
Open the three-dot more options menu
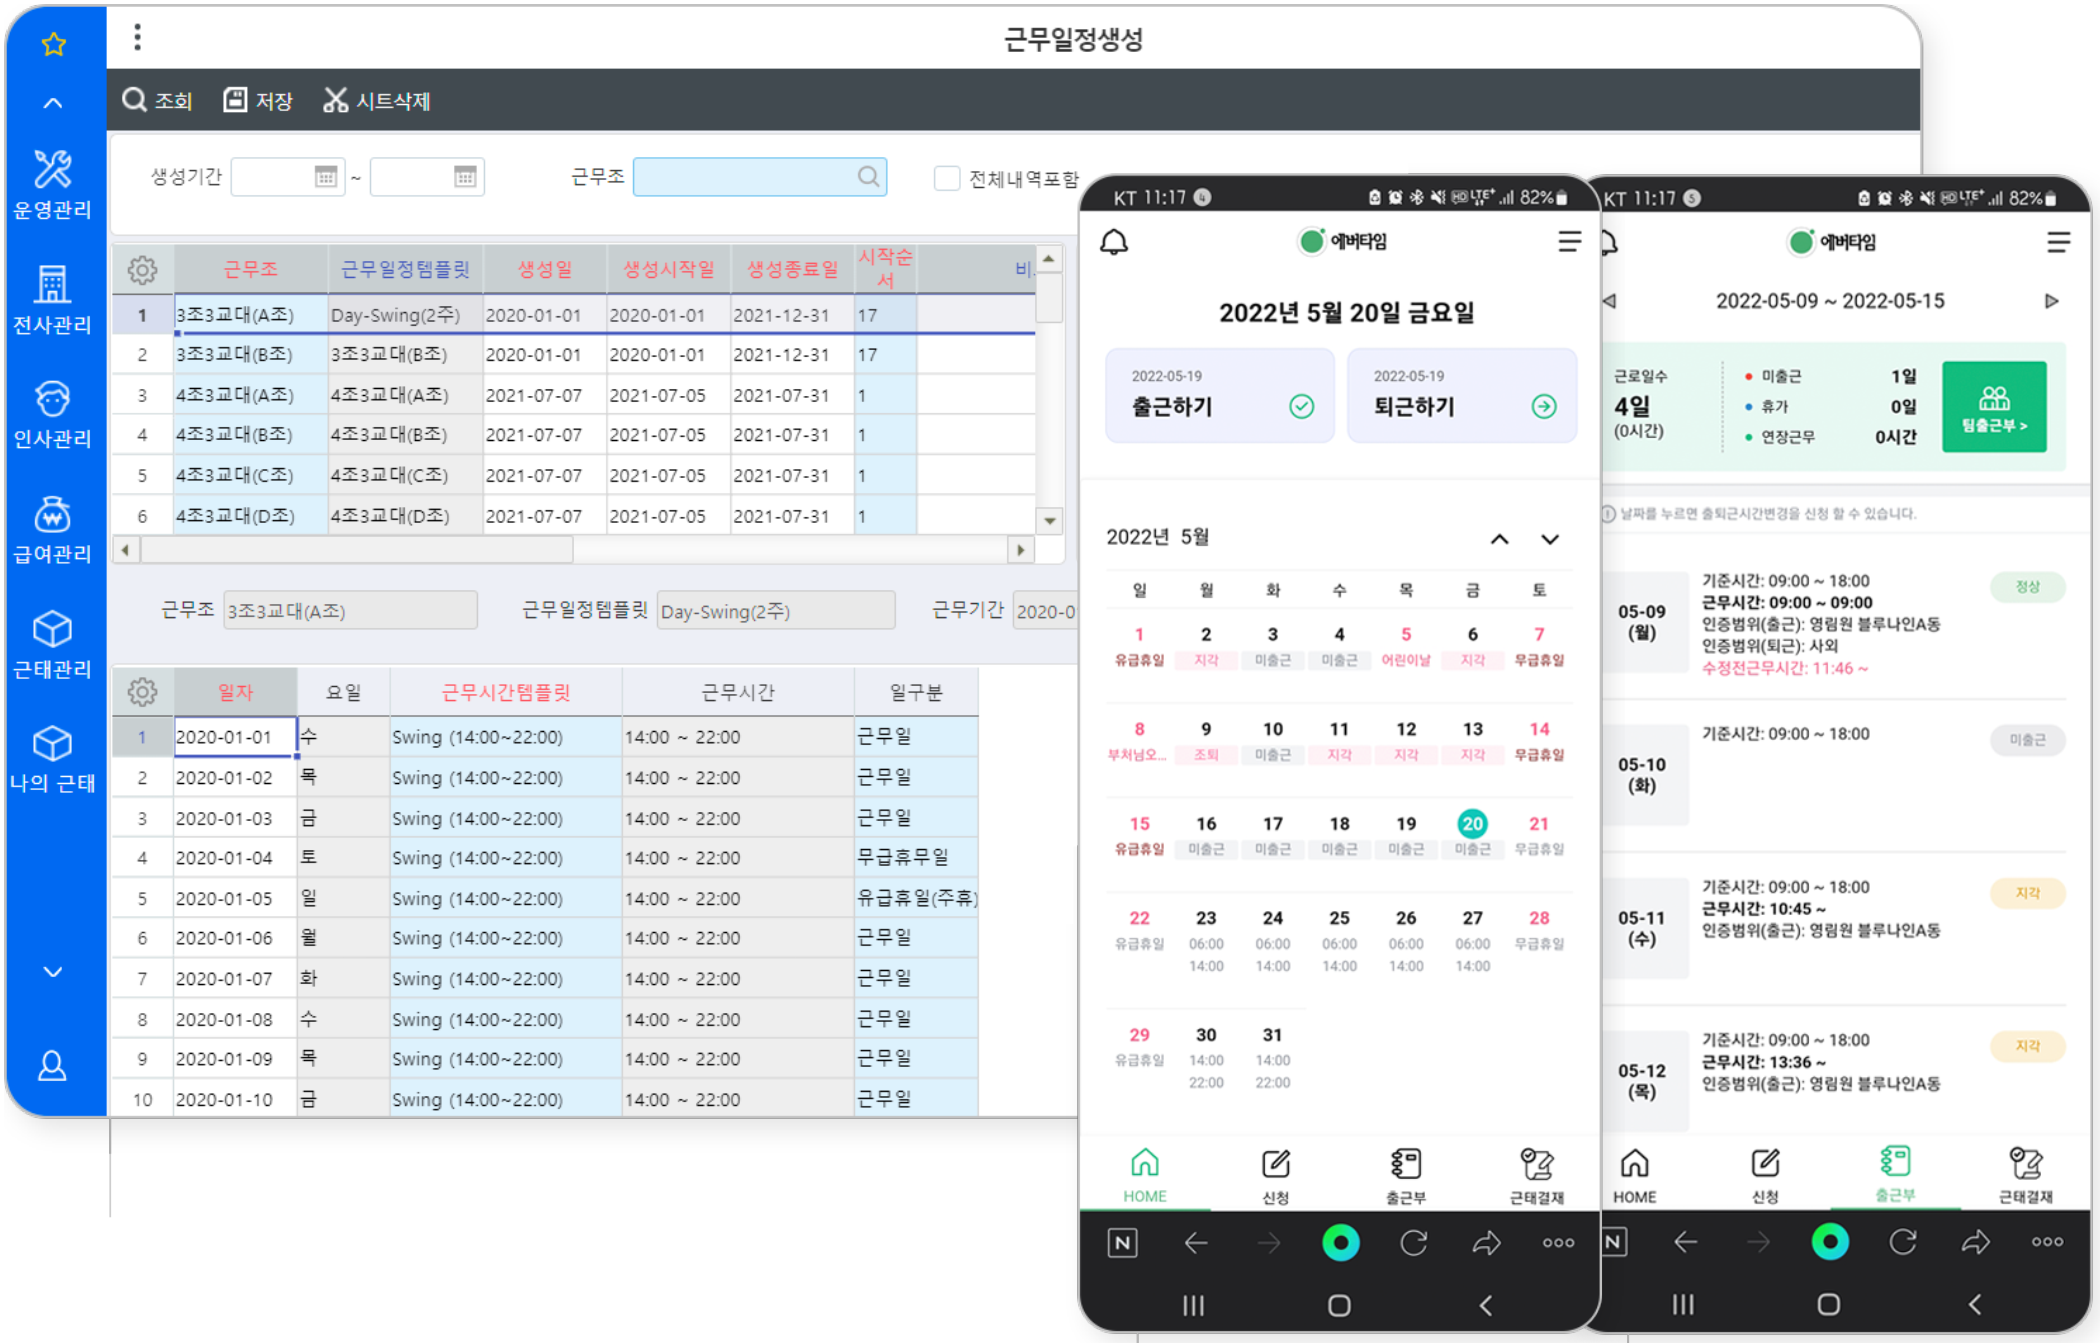pyautogui.click(x=137, y=37)
